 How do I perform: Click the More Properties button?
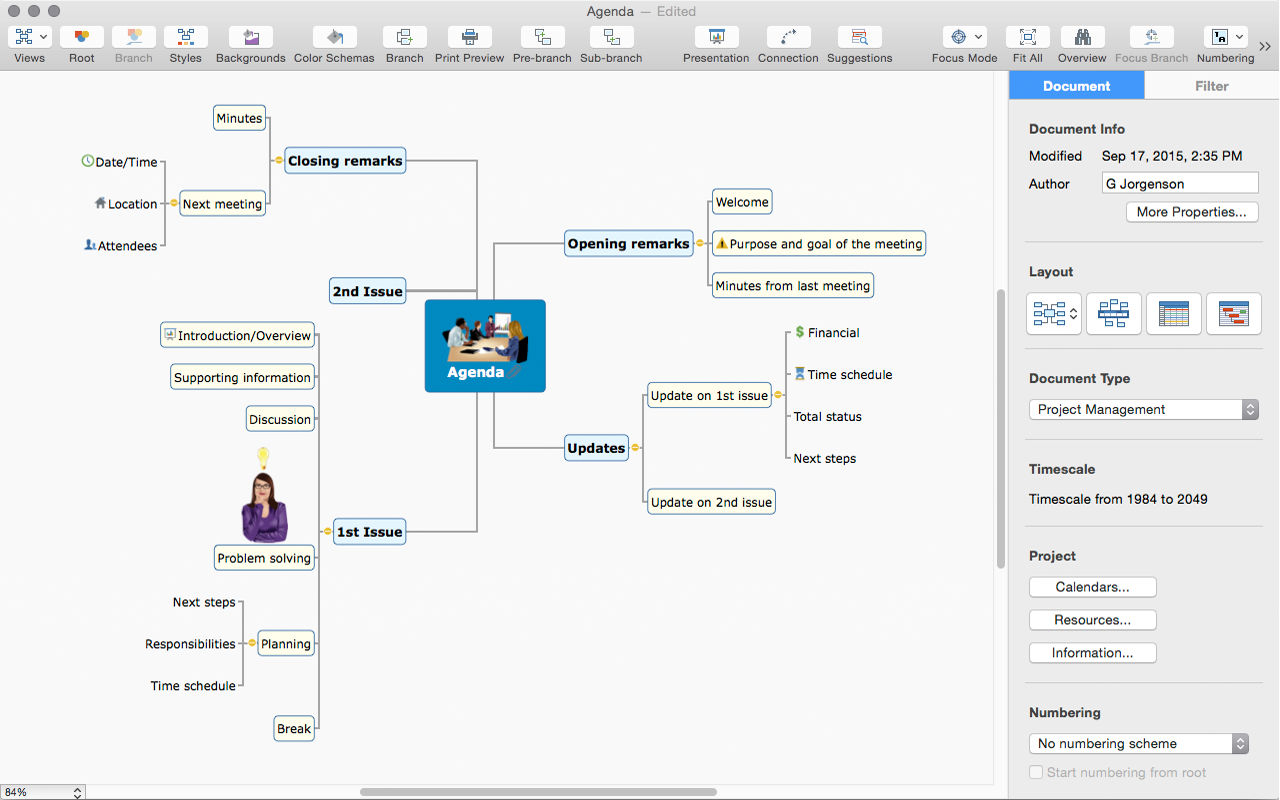point(1191,212)
